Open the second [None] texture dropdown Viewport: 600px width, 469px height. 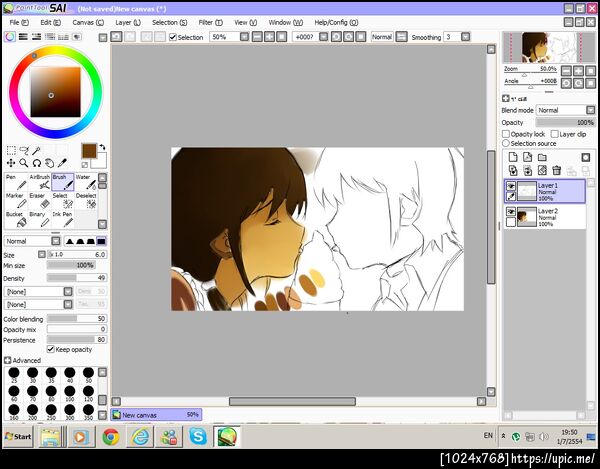[x=68, y=305]
